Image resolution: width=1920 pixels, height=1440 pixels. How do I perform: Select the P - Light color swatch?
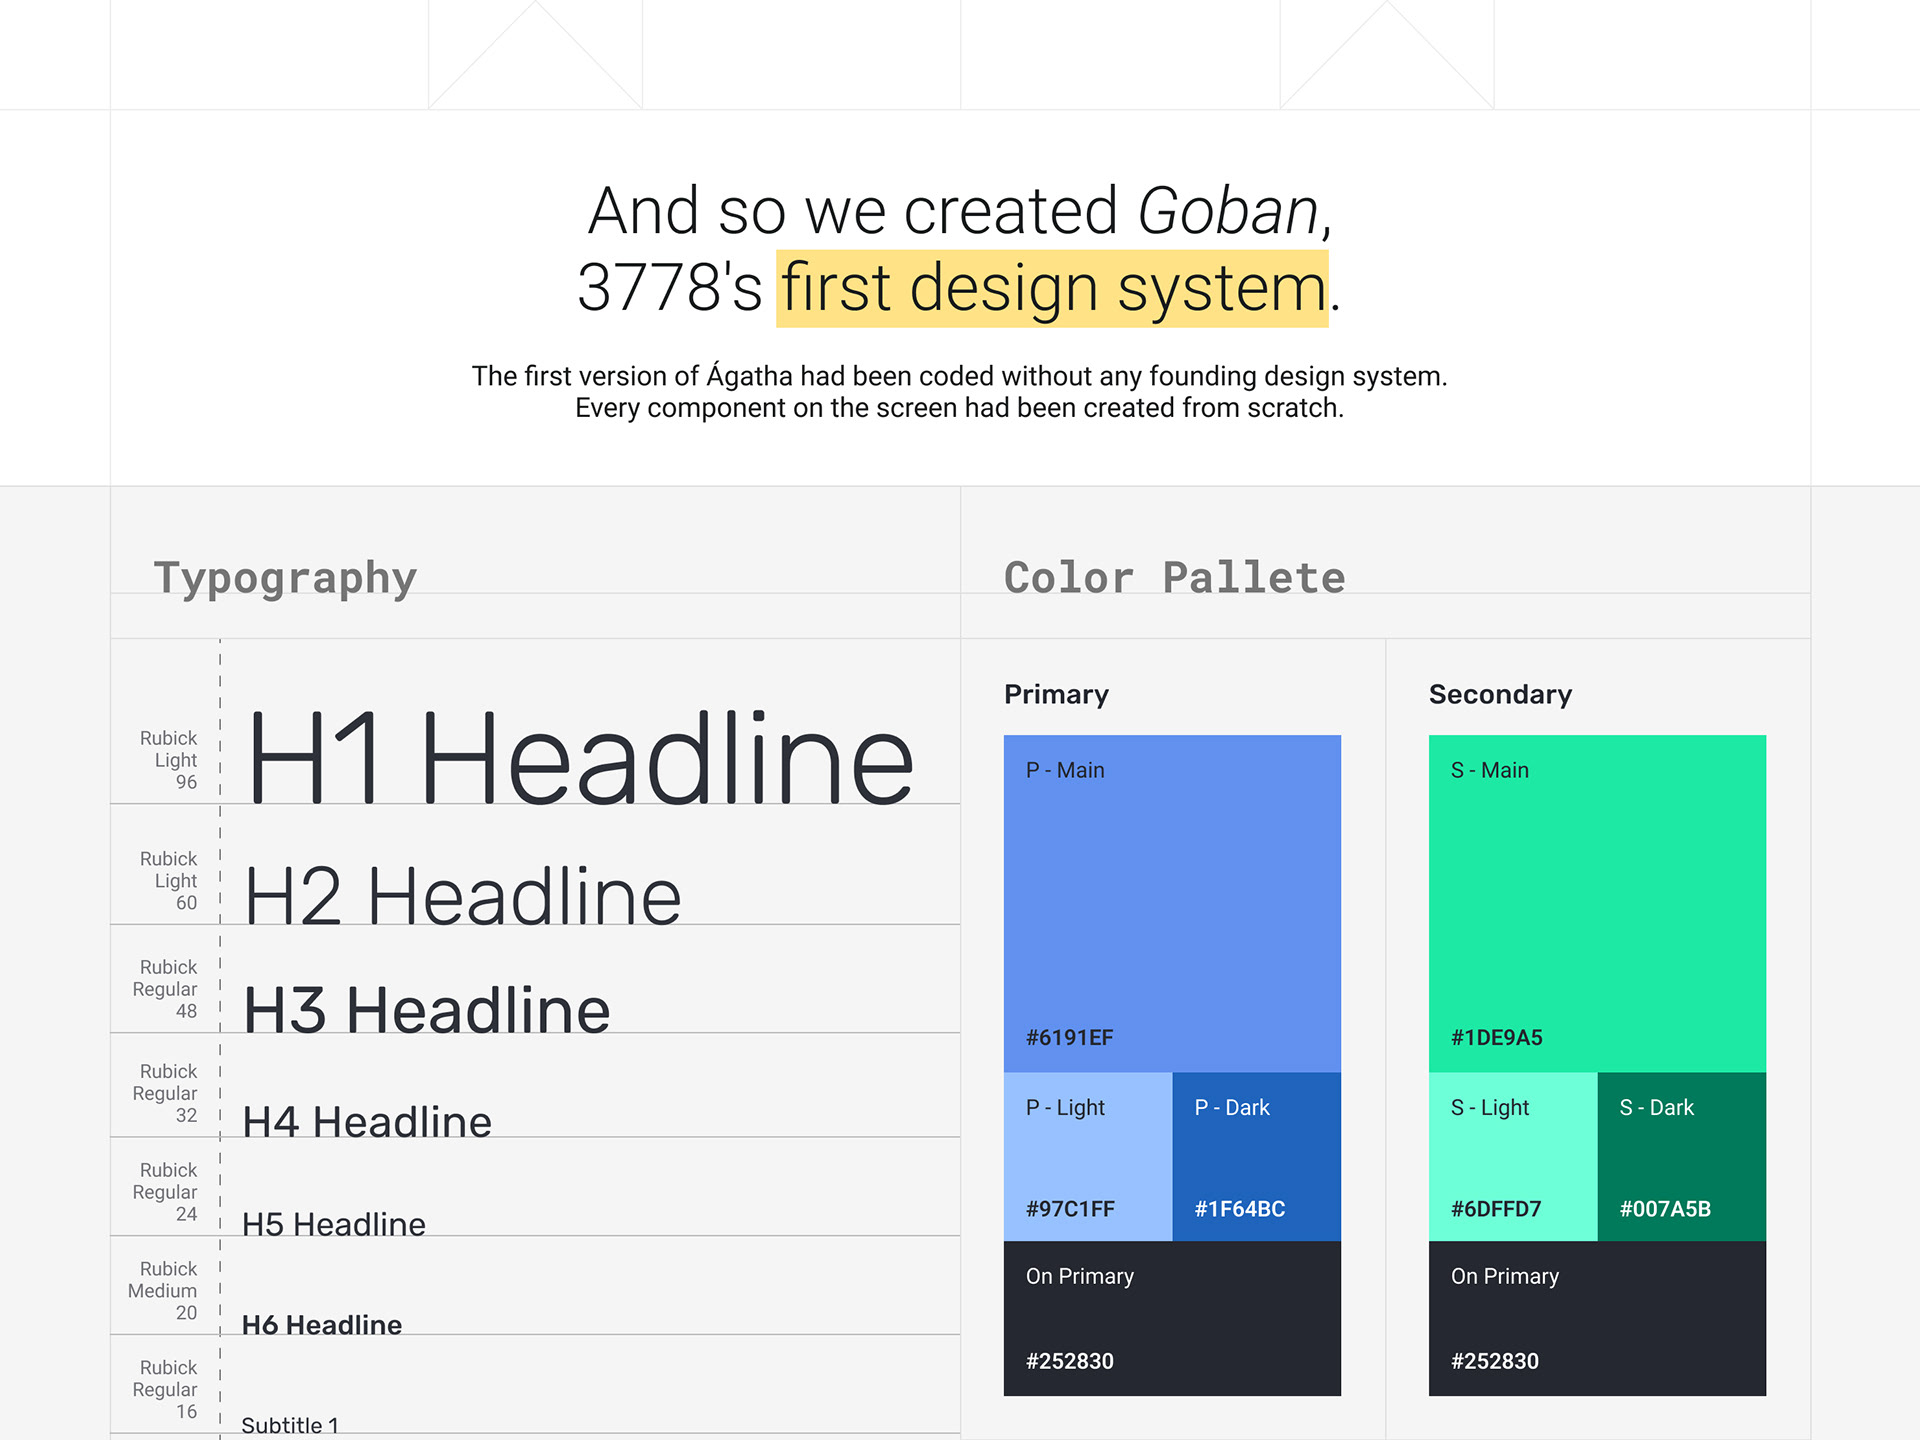[1087, 1157]
